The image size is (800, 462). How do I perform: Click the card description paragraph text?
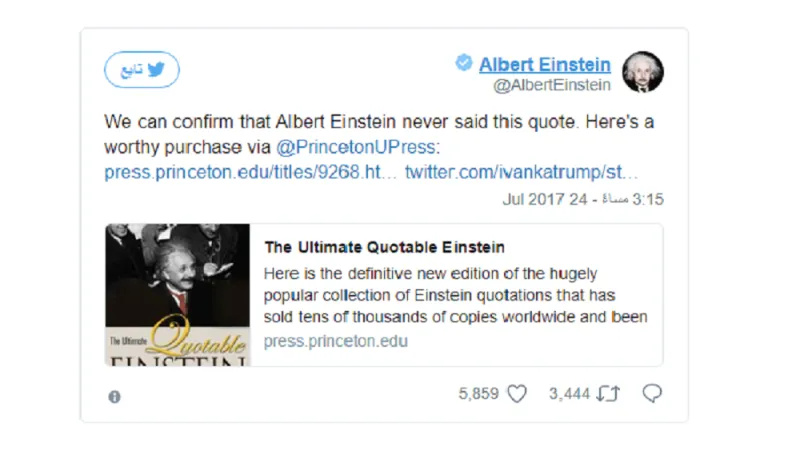pos(456,295)
